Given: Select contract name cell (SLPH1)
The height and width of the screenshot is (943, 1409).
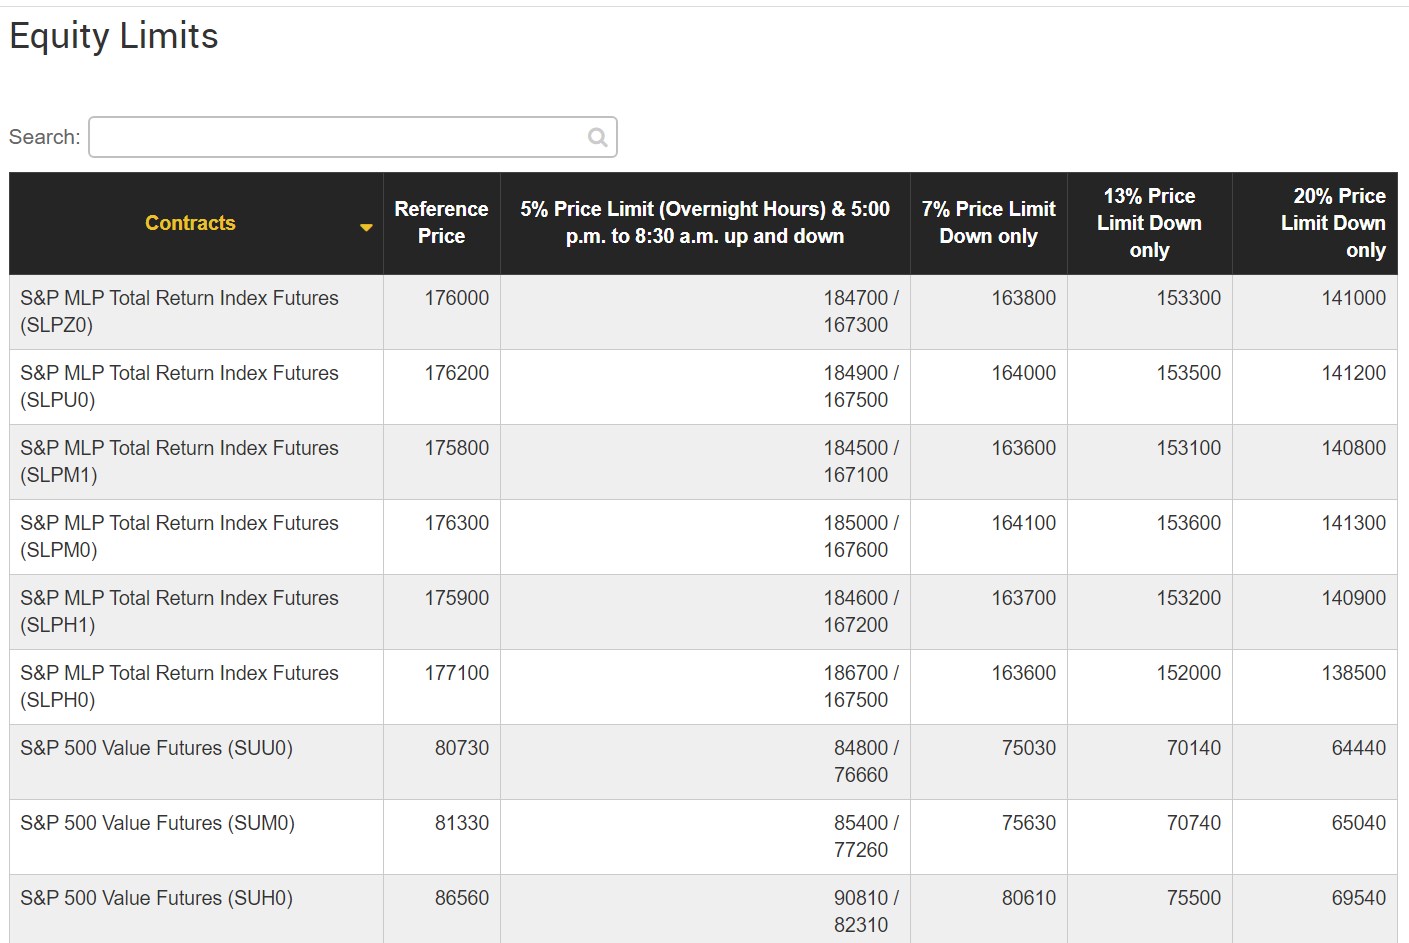Looking at the screenshot, I should point(196,612).
